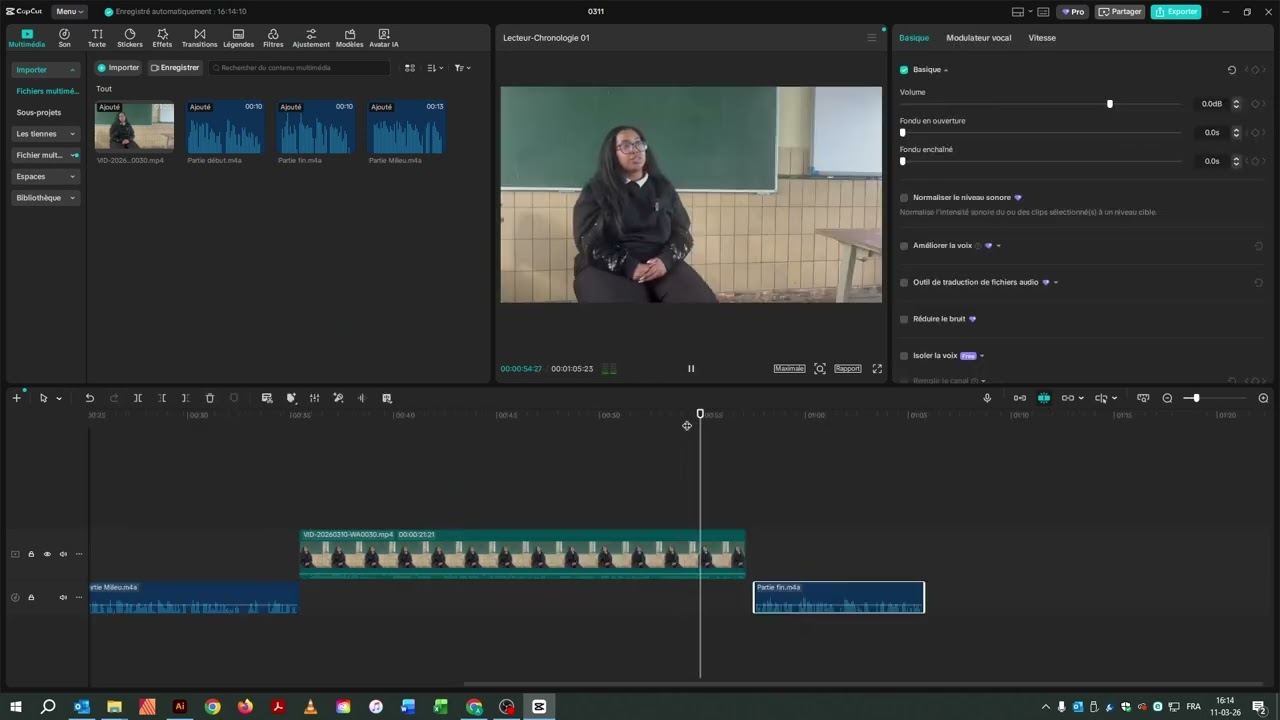Expand the Espaces sidebar section
1280x720 pixels.
(x=45, y=177)
